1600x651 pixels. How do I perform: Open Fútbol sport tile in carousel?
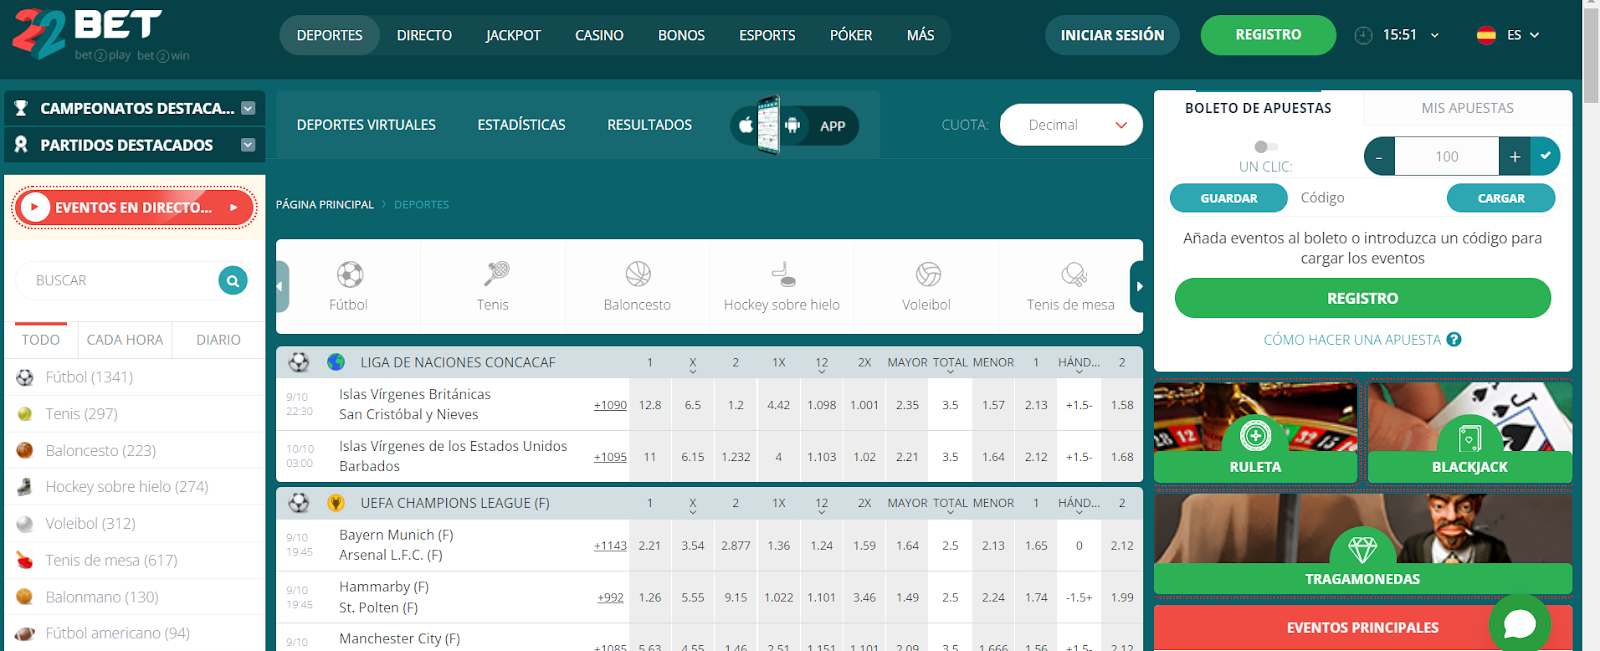[348, 286]
